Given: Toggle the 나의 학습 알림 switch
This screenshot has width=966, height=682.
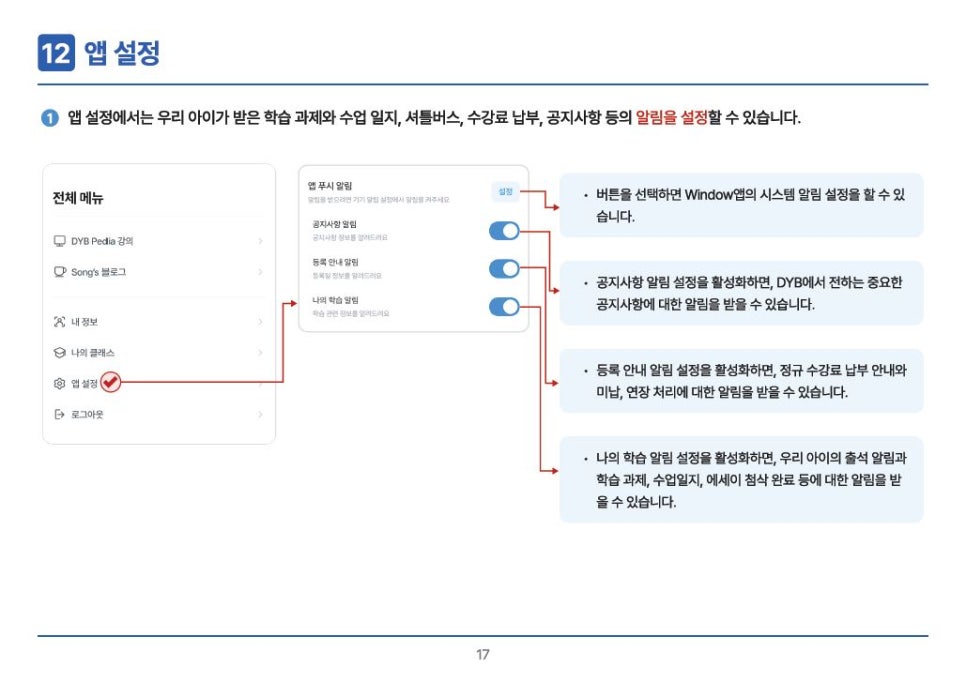Looking at the screenshot, I should click(x=505, y=306).
